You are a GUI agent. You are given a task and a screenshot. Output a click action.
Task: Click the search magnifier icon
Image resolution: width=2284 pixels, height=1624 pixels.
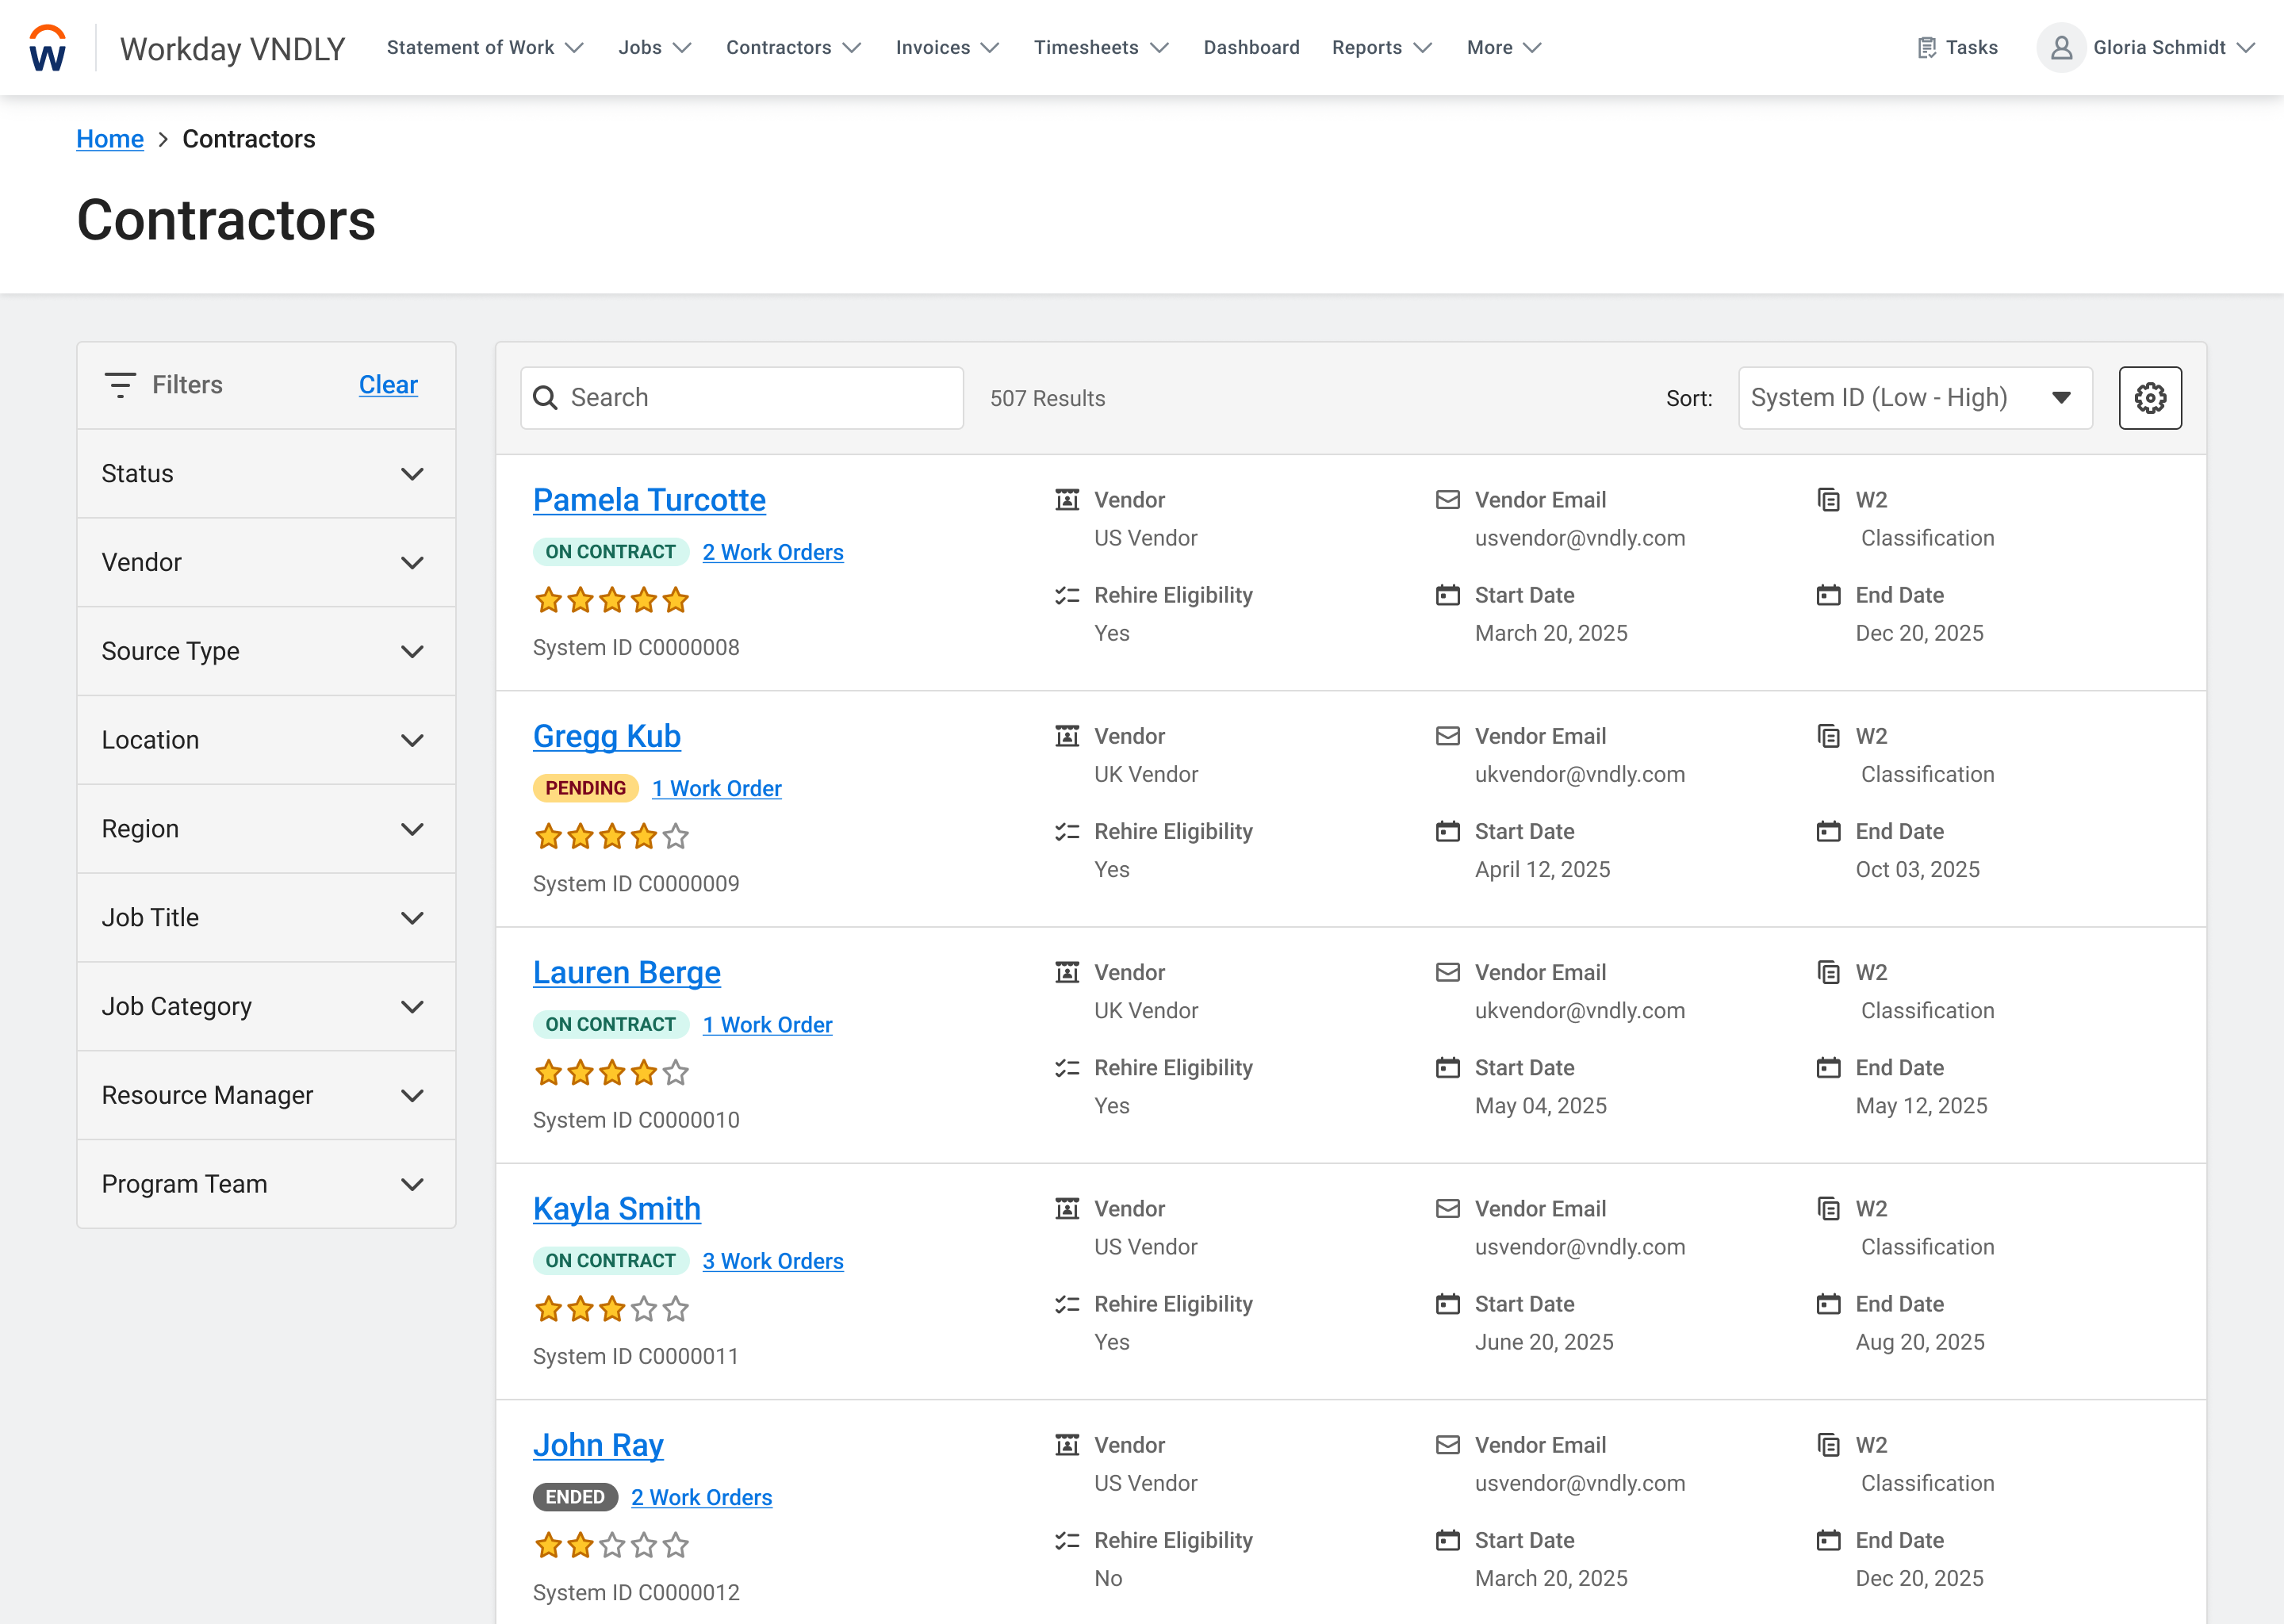point(546,397)
